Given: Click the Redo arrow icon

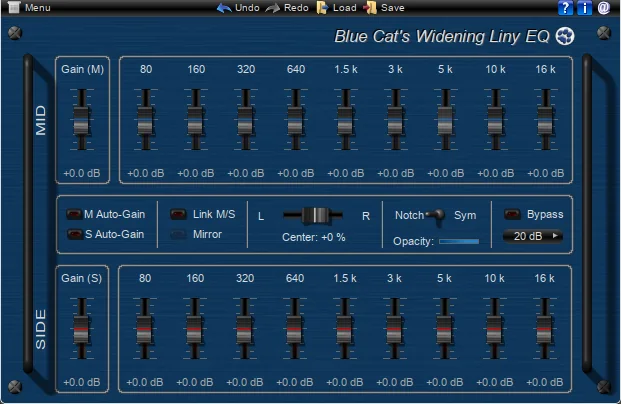Looking at the screenshot, I should pos(272,8).
